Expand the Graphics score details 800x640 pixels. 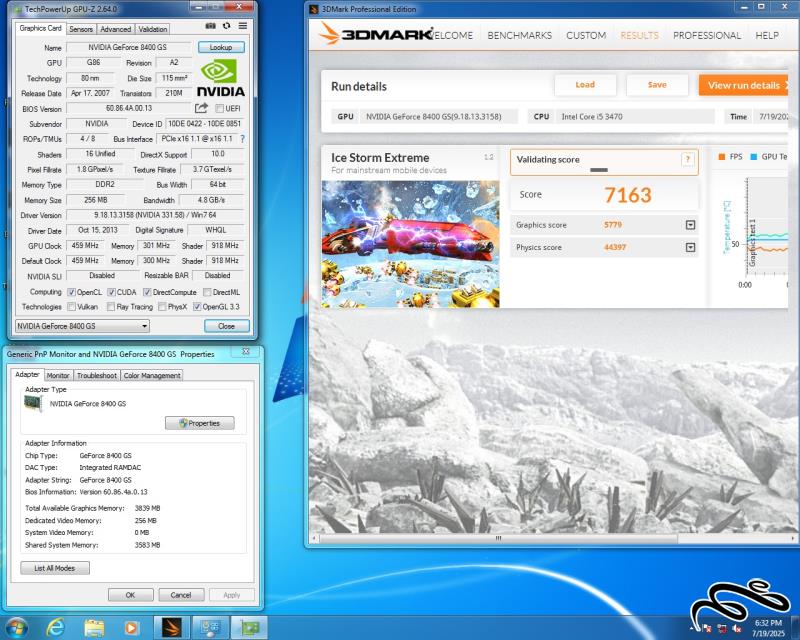(690, 225)
